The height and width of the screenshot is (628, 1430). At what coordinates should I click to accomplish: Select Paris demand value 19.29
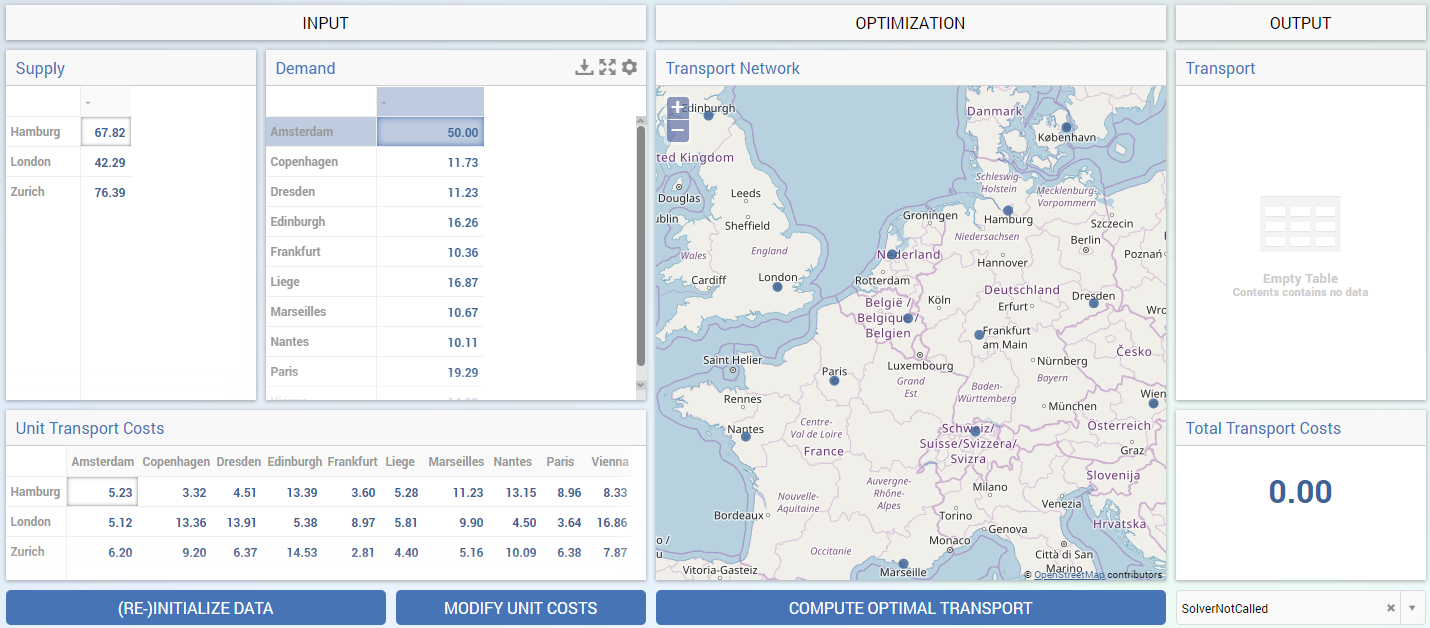click(x=430, y=372)
